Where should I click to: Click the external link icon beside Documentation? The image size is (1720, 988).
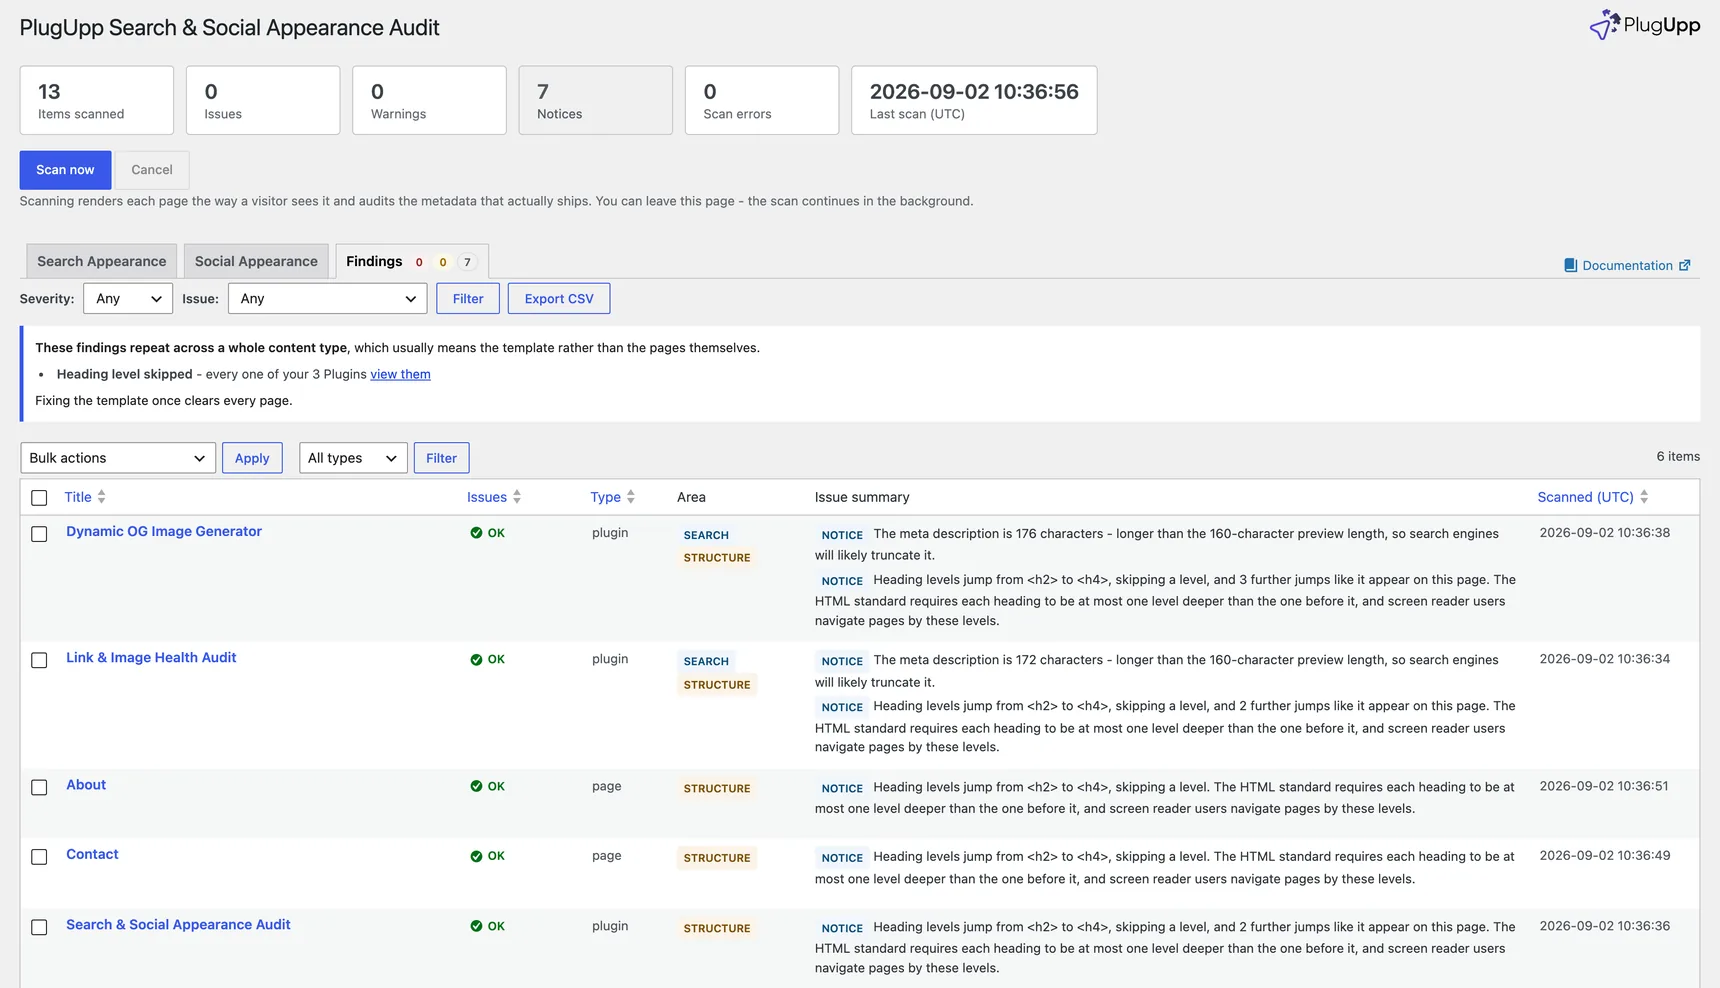tap(1685, 265)
